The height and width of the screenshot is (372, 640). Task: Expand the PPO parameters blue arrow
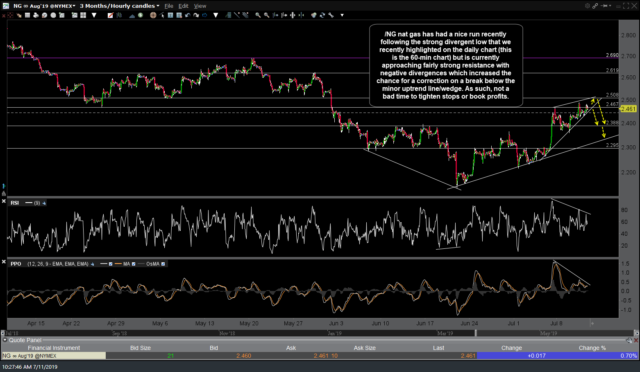(93, 264)
